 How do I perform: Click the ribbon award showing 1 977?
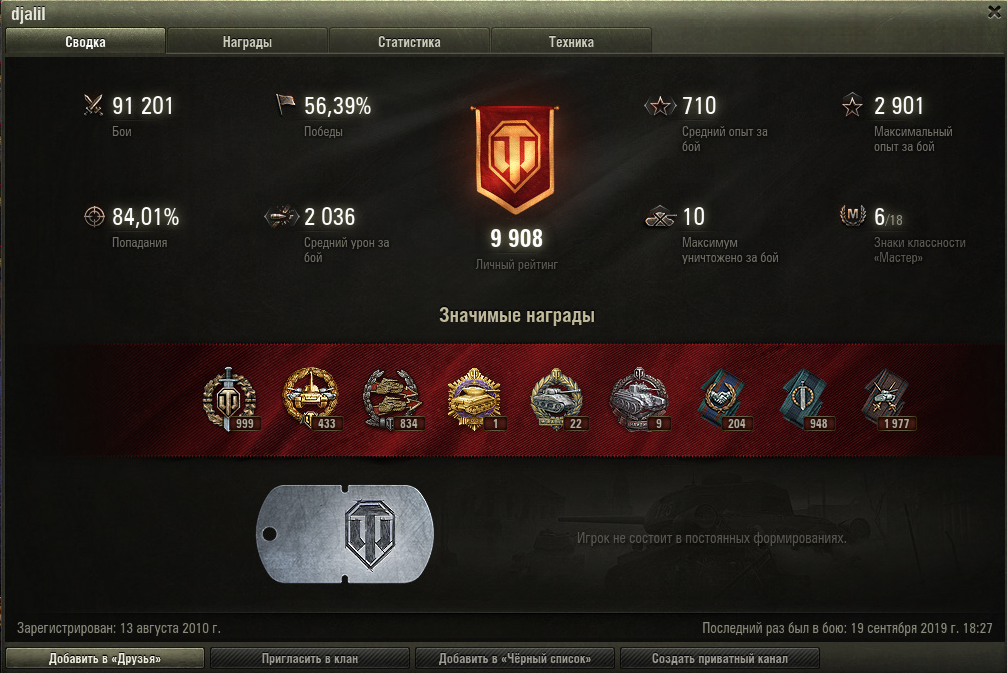click(x=888, y=399)
